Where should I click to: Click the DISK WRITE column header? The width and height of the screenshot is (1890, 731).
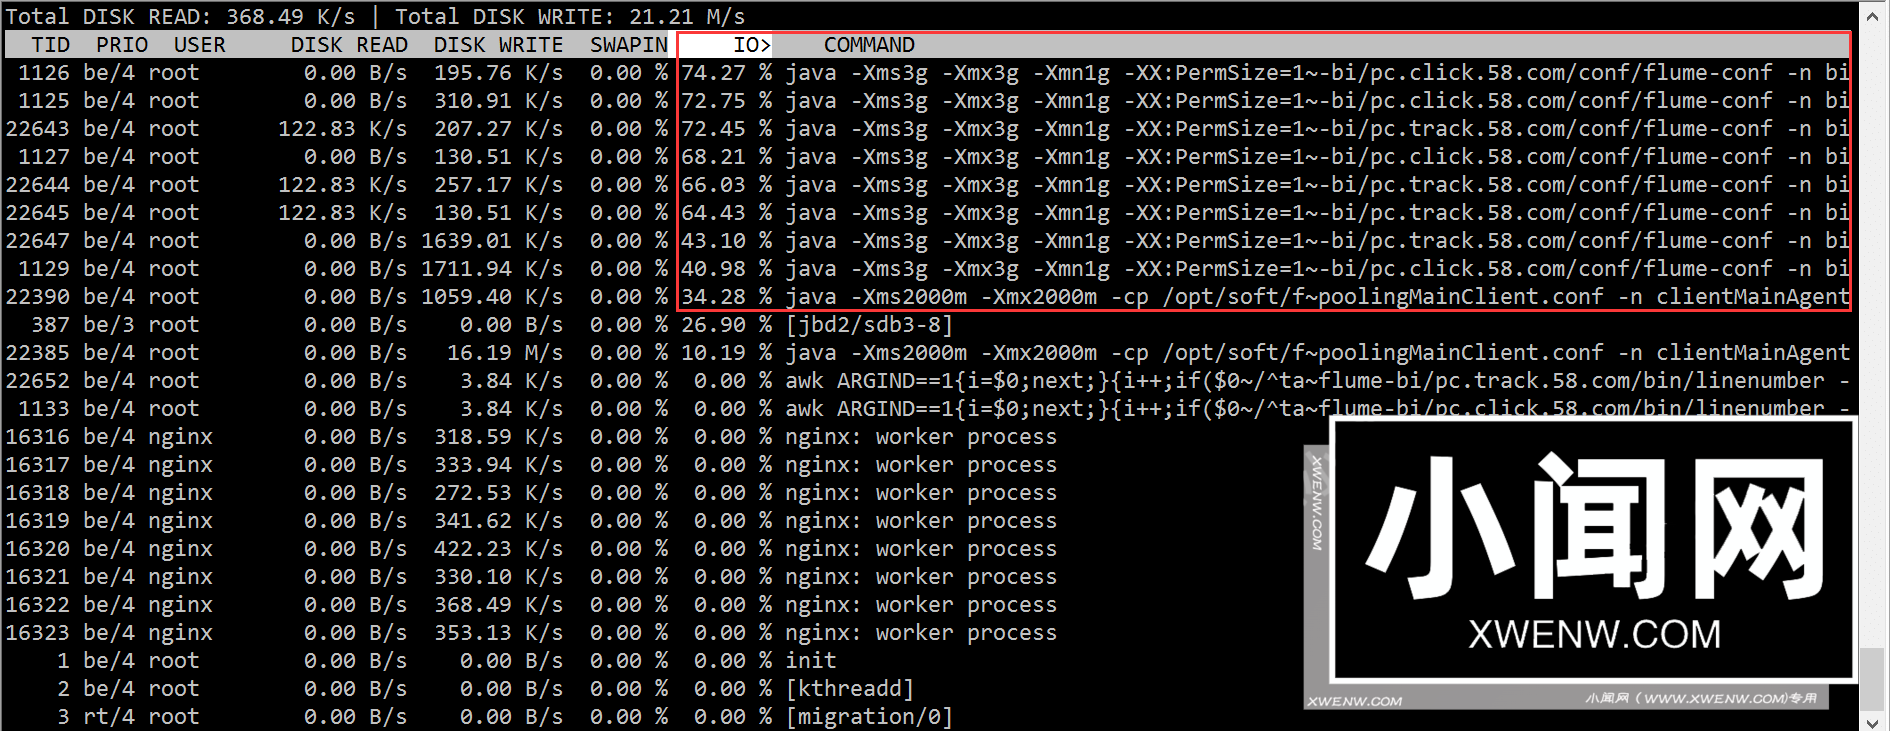499,45
